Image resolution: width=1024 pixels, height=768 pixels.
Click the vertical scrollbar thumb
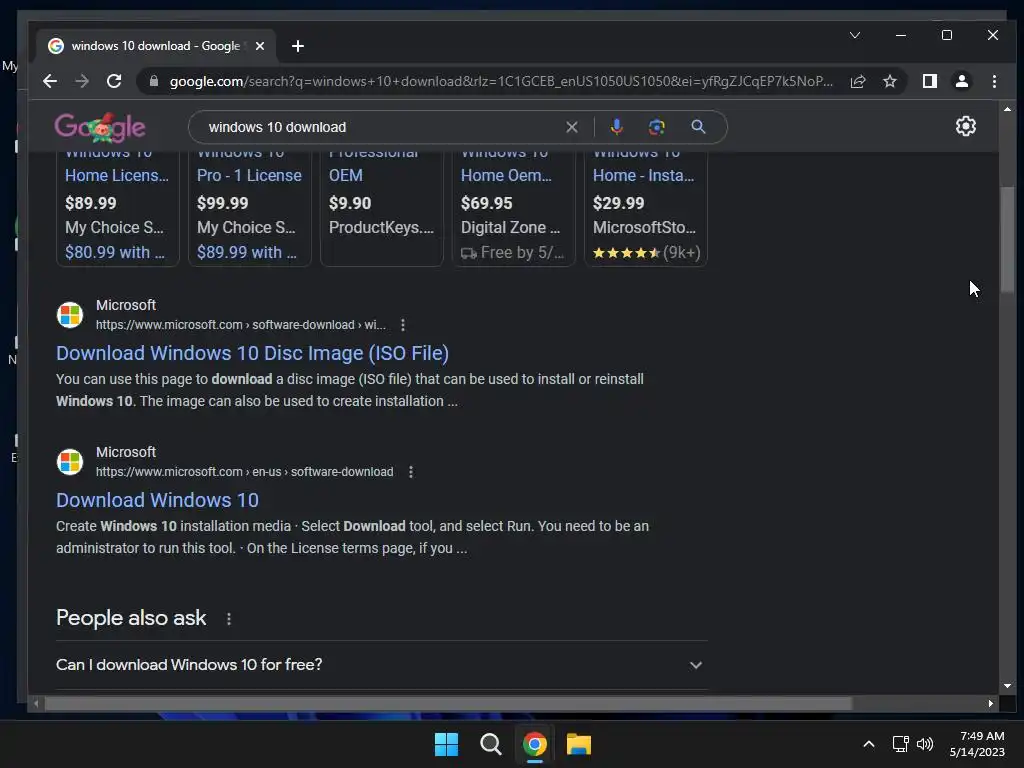click(x=1007, y=239)
